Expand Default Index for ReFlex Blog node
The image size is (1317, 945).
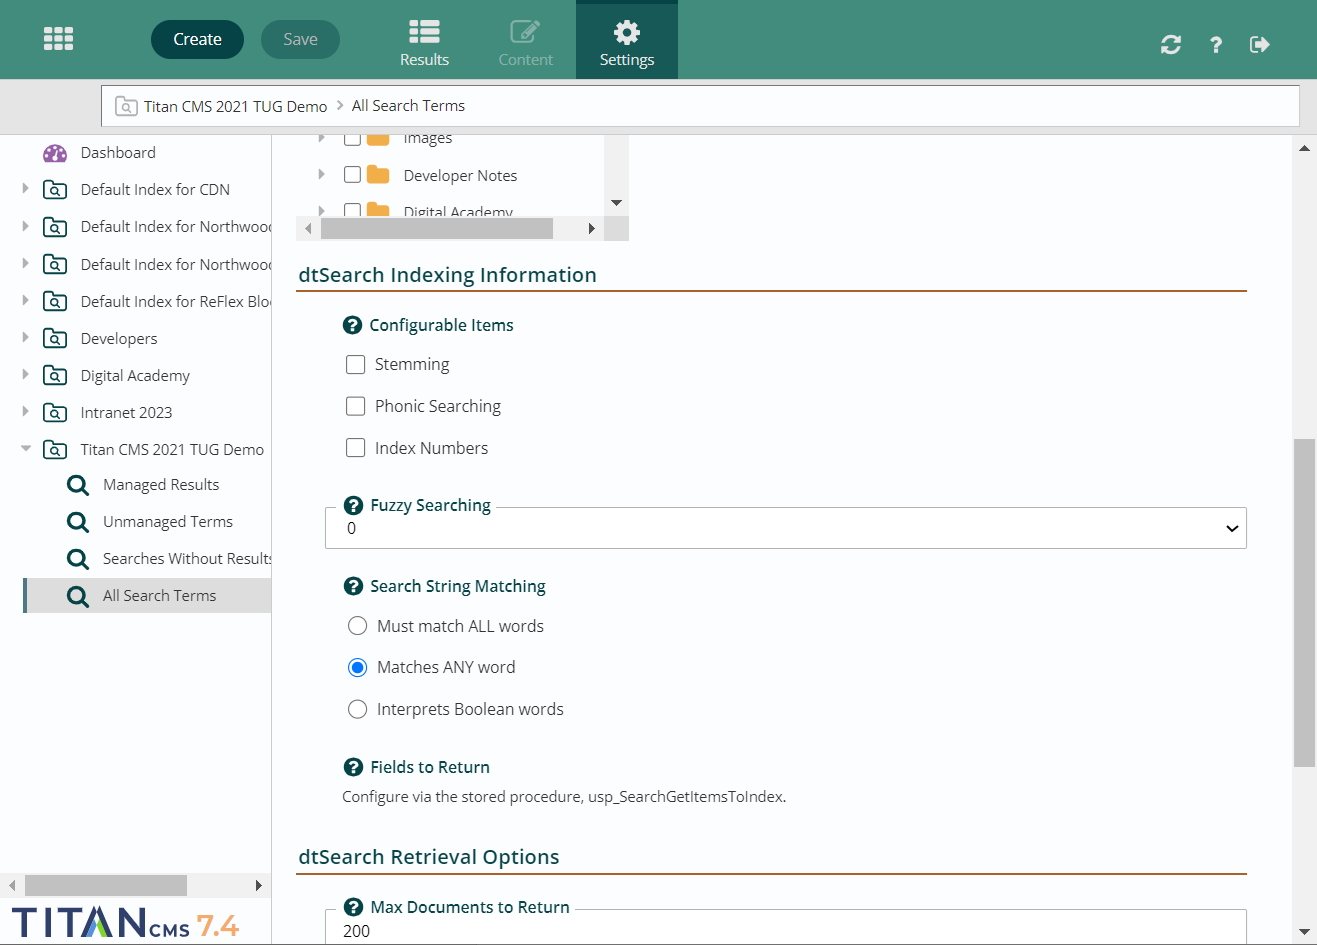click(x=25, y=300)
